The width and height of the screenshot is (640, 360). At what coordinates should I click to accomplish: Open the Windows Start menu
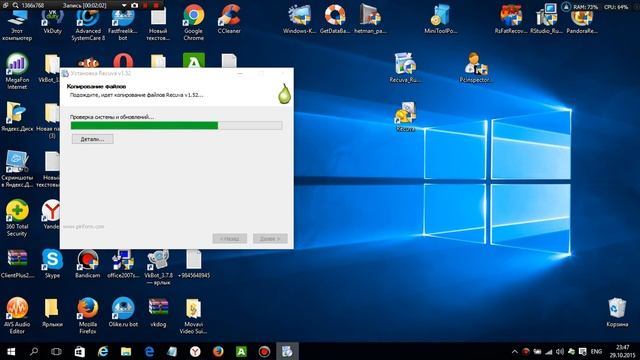tap(11, 351)
